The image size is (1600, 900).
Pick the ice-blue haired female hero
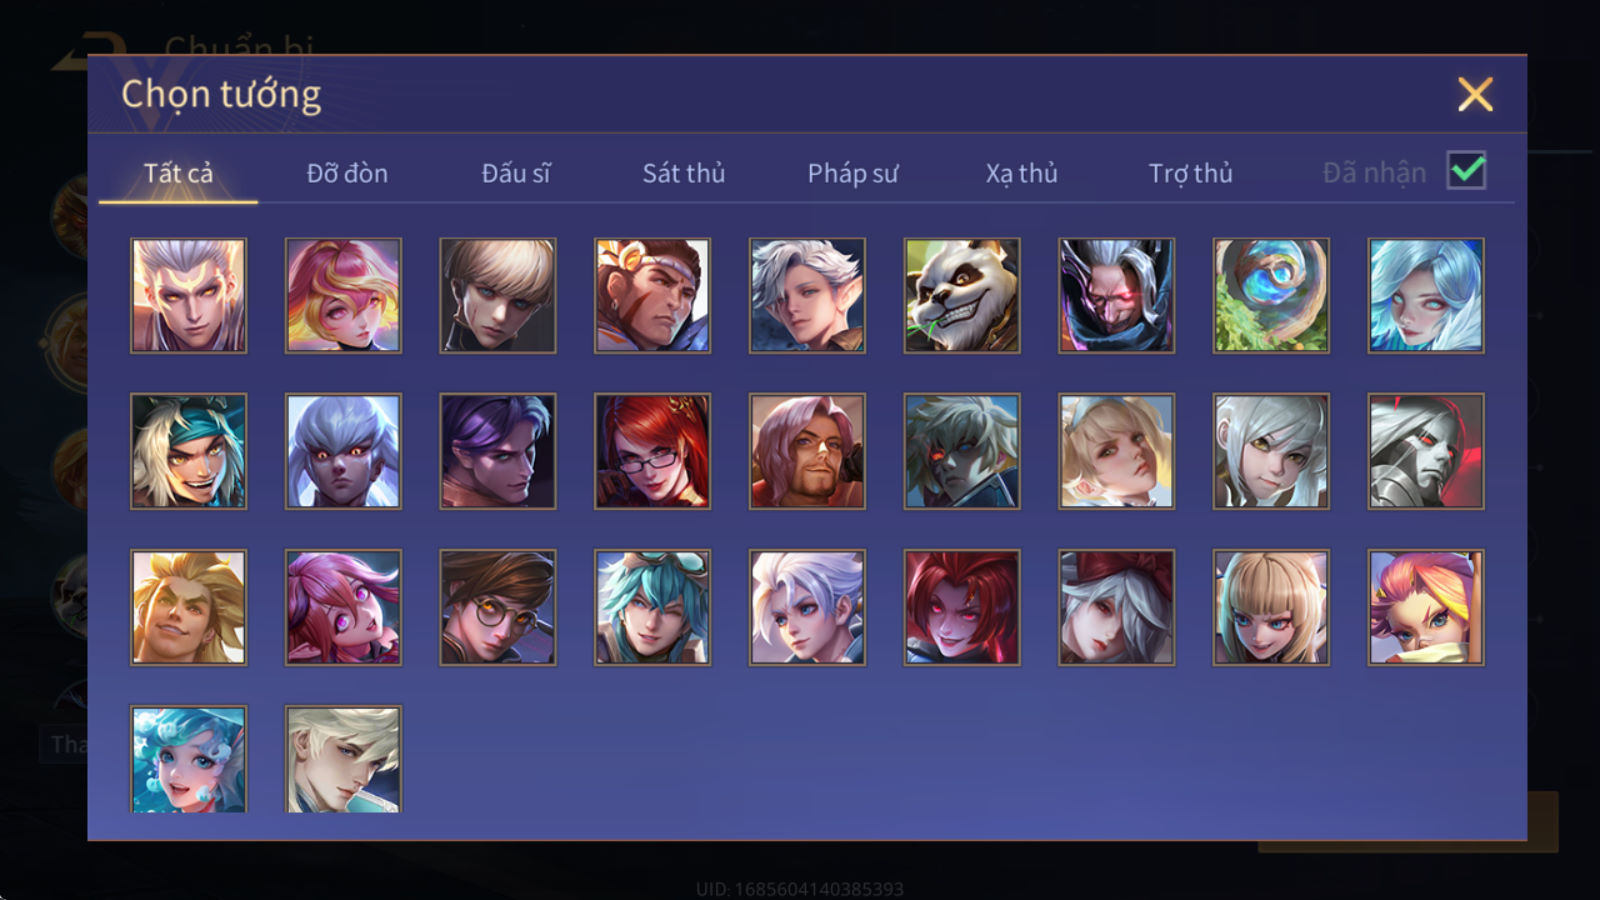[x=1426, y=295]
